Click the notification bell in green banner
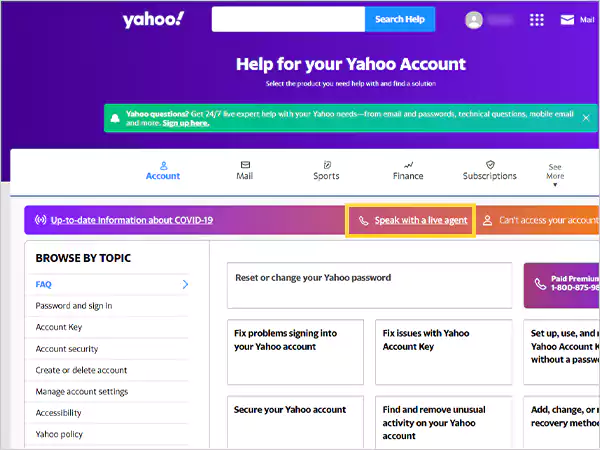 pyautogui.click(x=115, y=118)
